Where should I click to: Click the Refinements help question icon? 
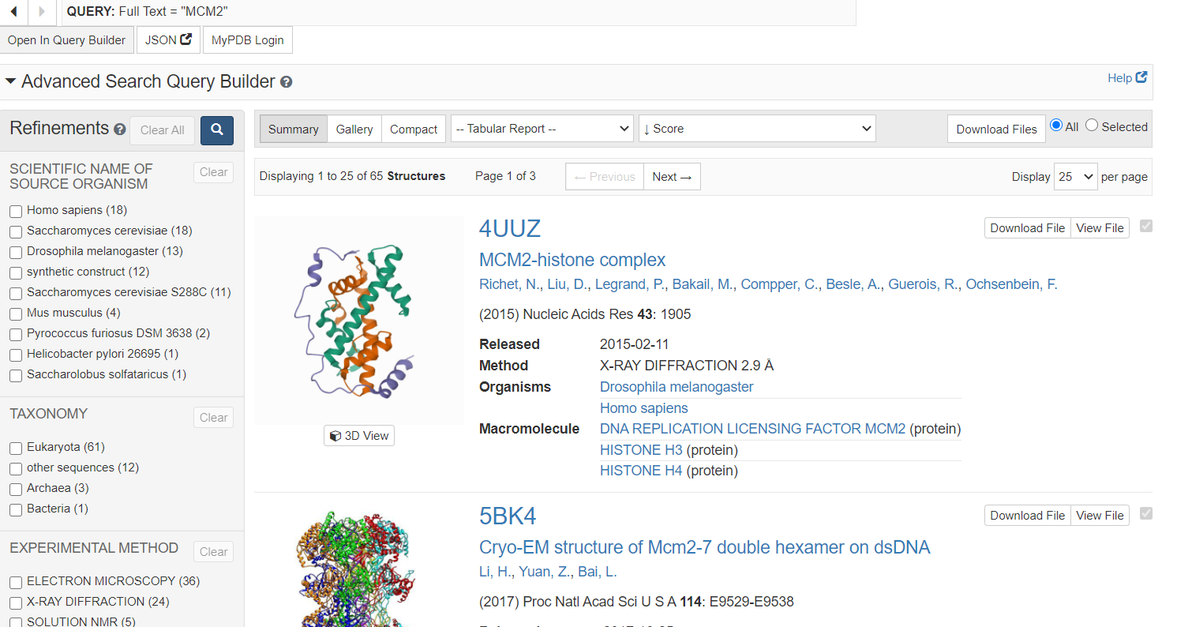click(x=120, y=130)
